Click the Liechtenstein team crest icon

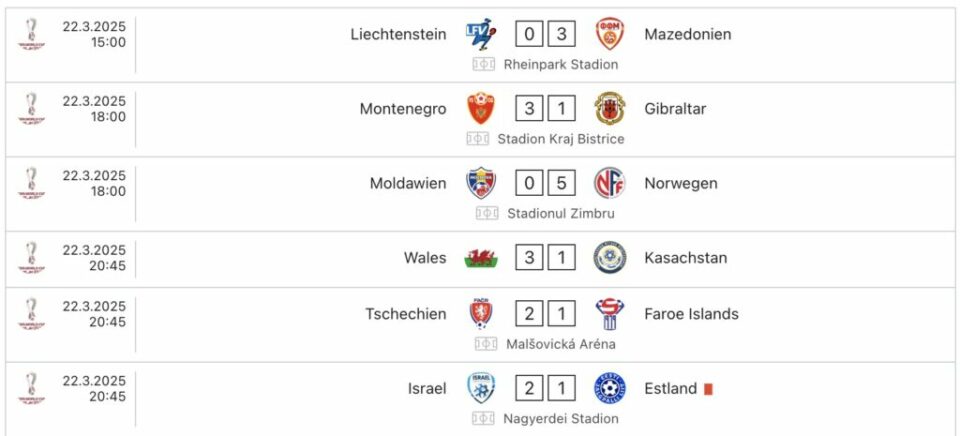(481, 34)
